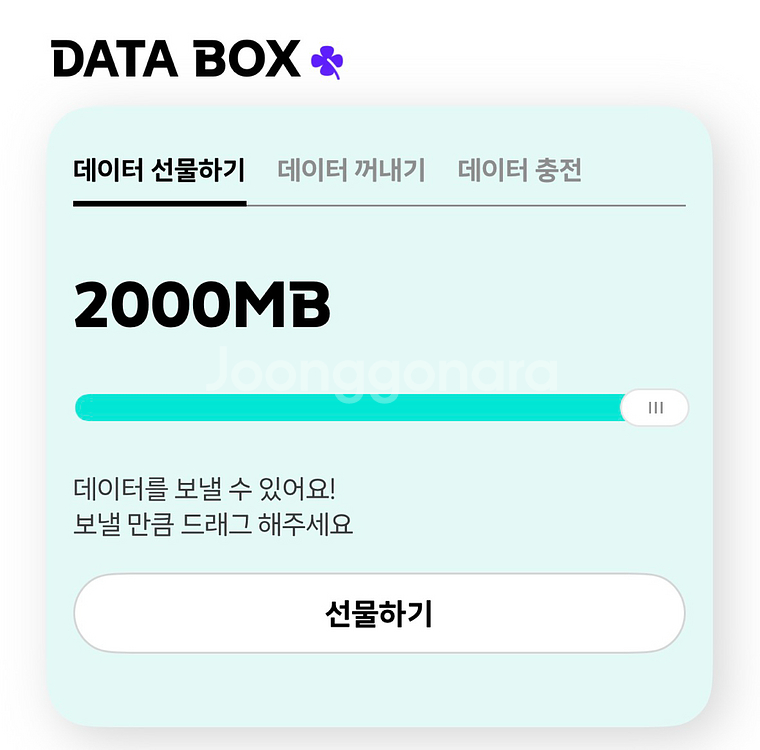Image resolution: width=760 pixels, height=750 pixels.
Task: Click the black underline below the active tab
Action: click(159, 203)
